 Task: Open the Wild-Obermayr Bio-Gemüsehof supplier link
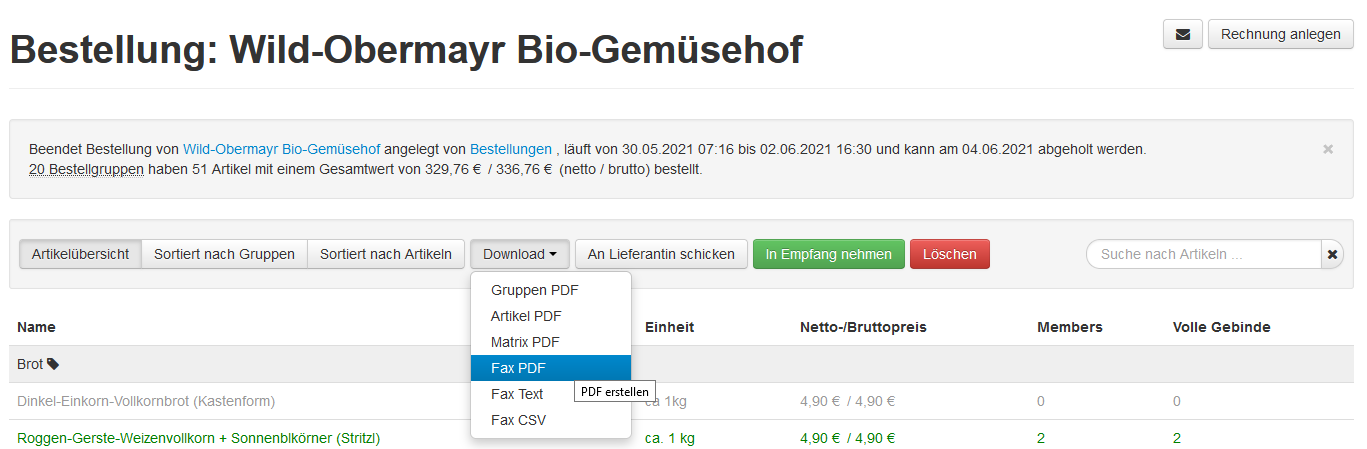point(281,149)
